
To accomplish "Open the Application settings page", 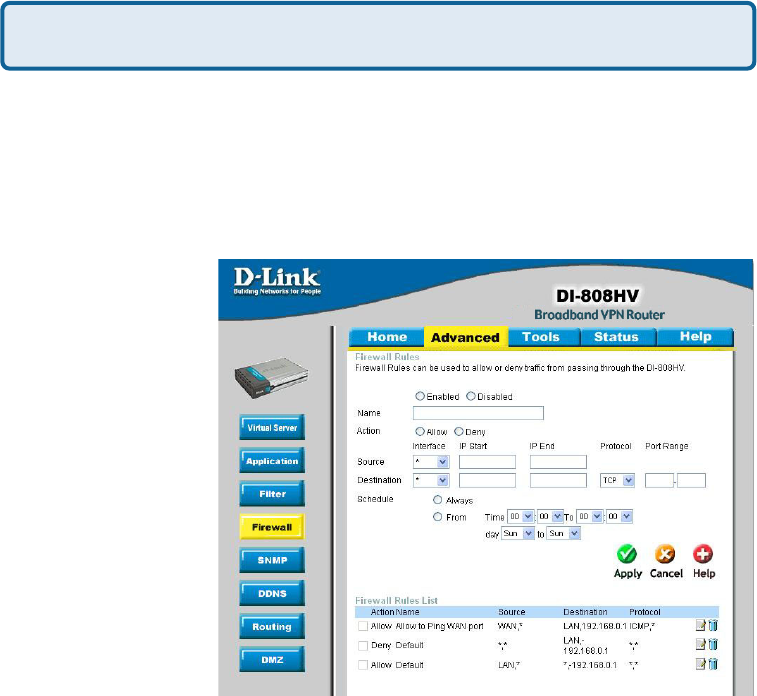I will tap(272, 460).
